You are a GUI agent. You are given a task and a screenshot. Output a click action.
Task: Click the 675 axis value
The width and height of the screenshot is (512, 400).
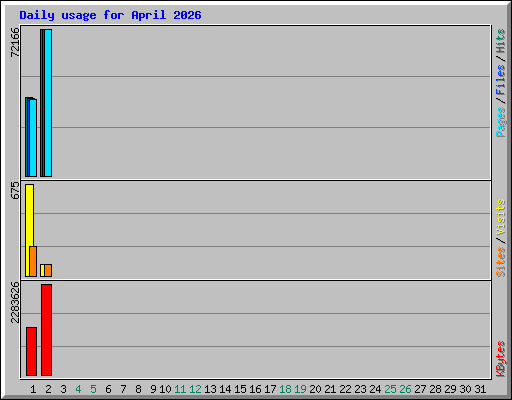[x=15, y=190]
